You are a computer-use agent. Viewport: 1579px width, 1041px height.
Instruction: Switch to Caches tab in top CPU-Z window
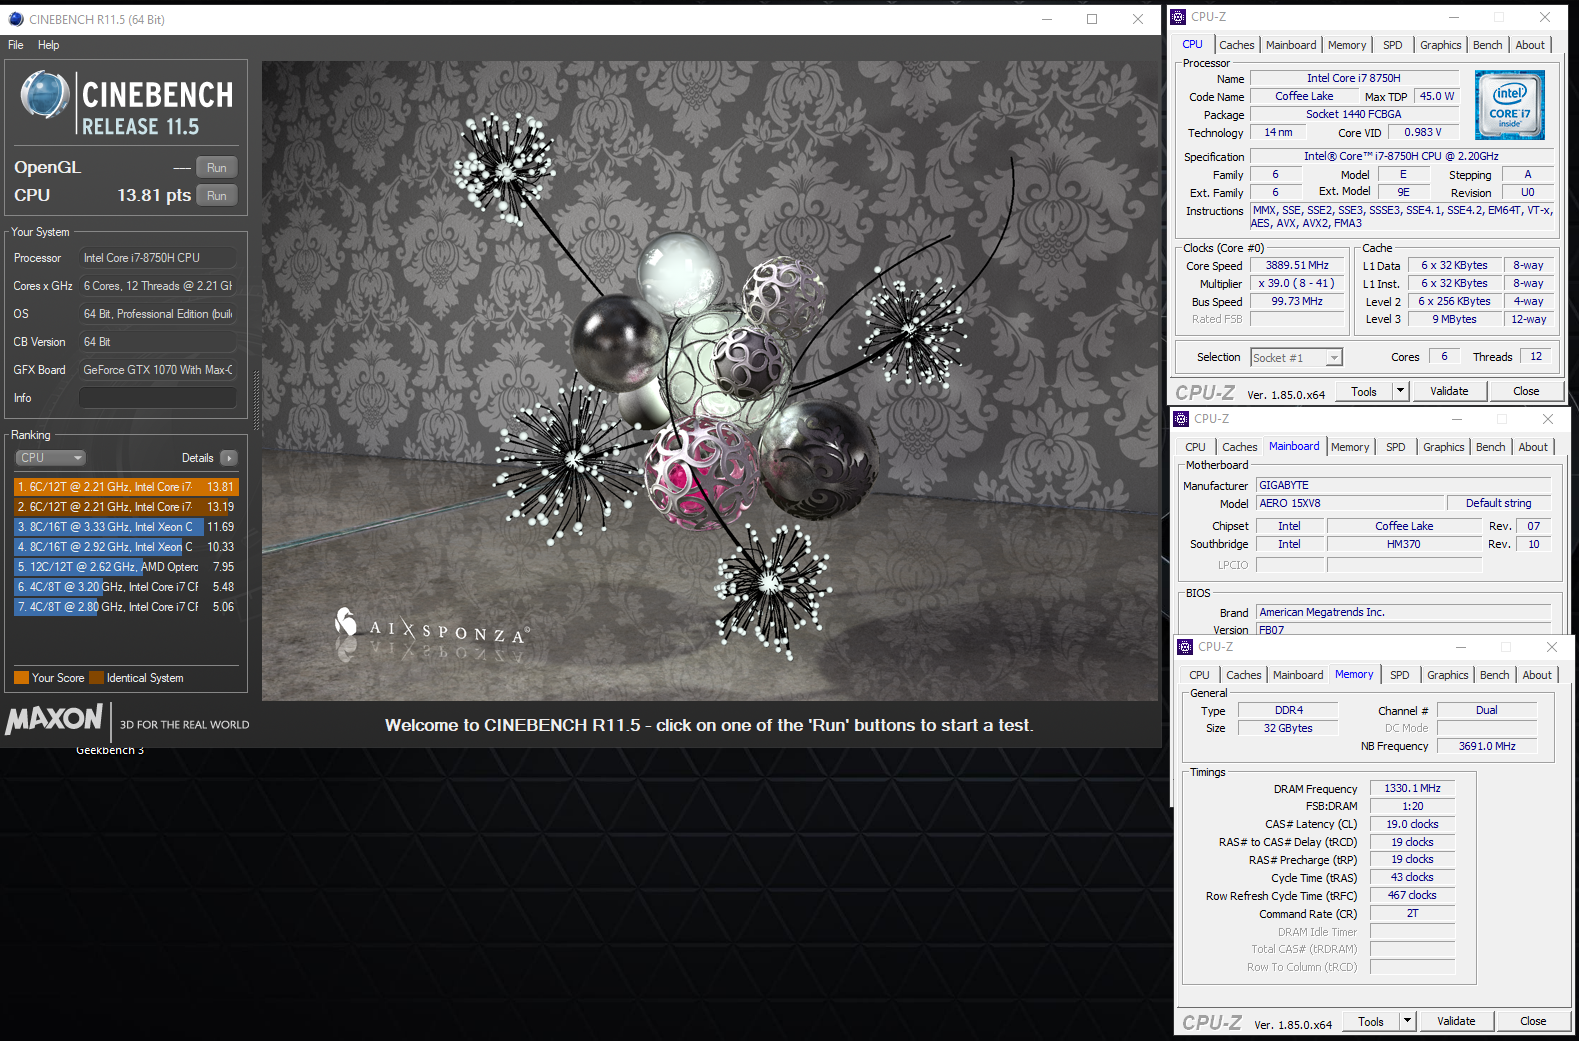point(1237,45)
